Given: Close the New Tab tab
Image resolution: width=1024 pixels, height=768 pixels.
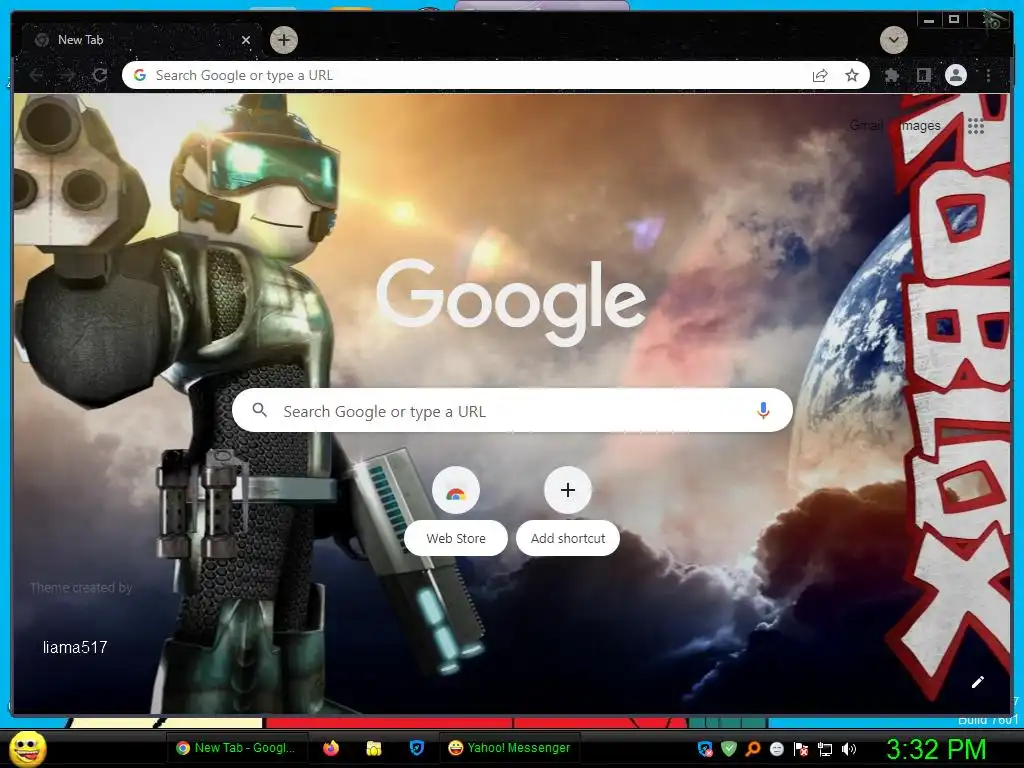Looking at the screenshot, I should (246, 40).
